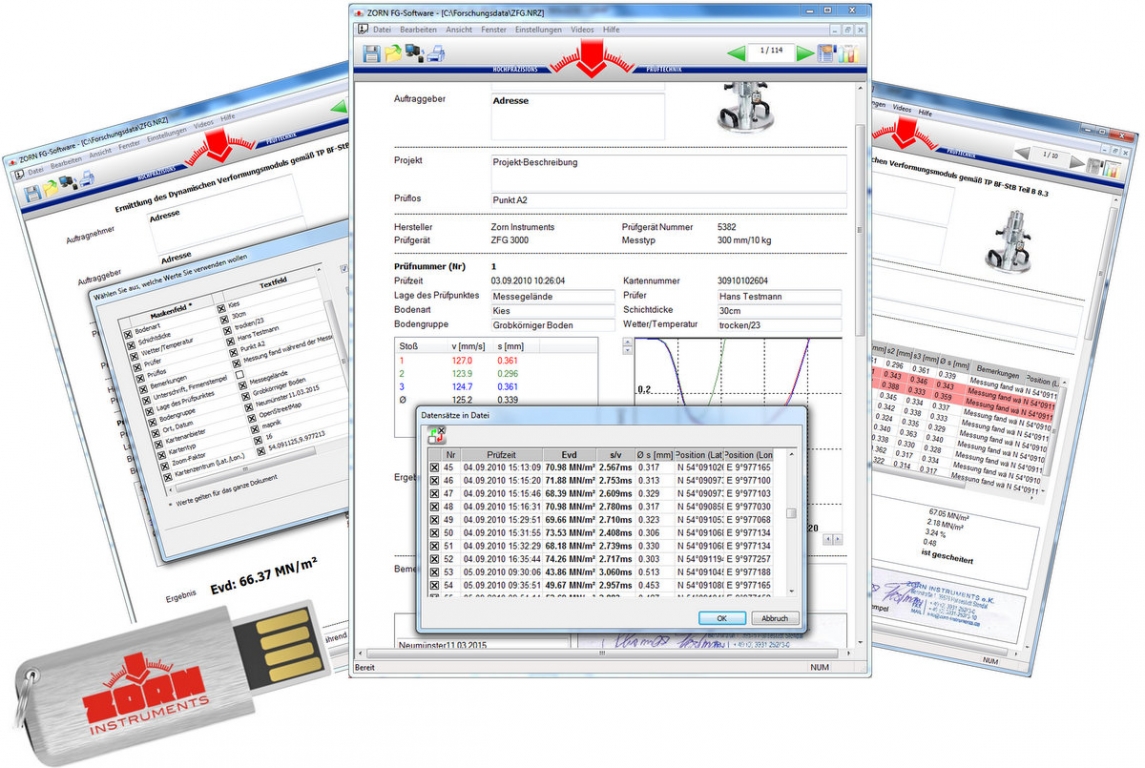Click Stoß 1 velocity value 127.0
This screenshot has height=768, width=1145.
(x=462, y=361)
